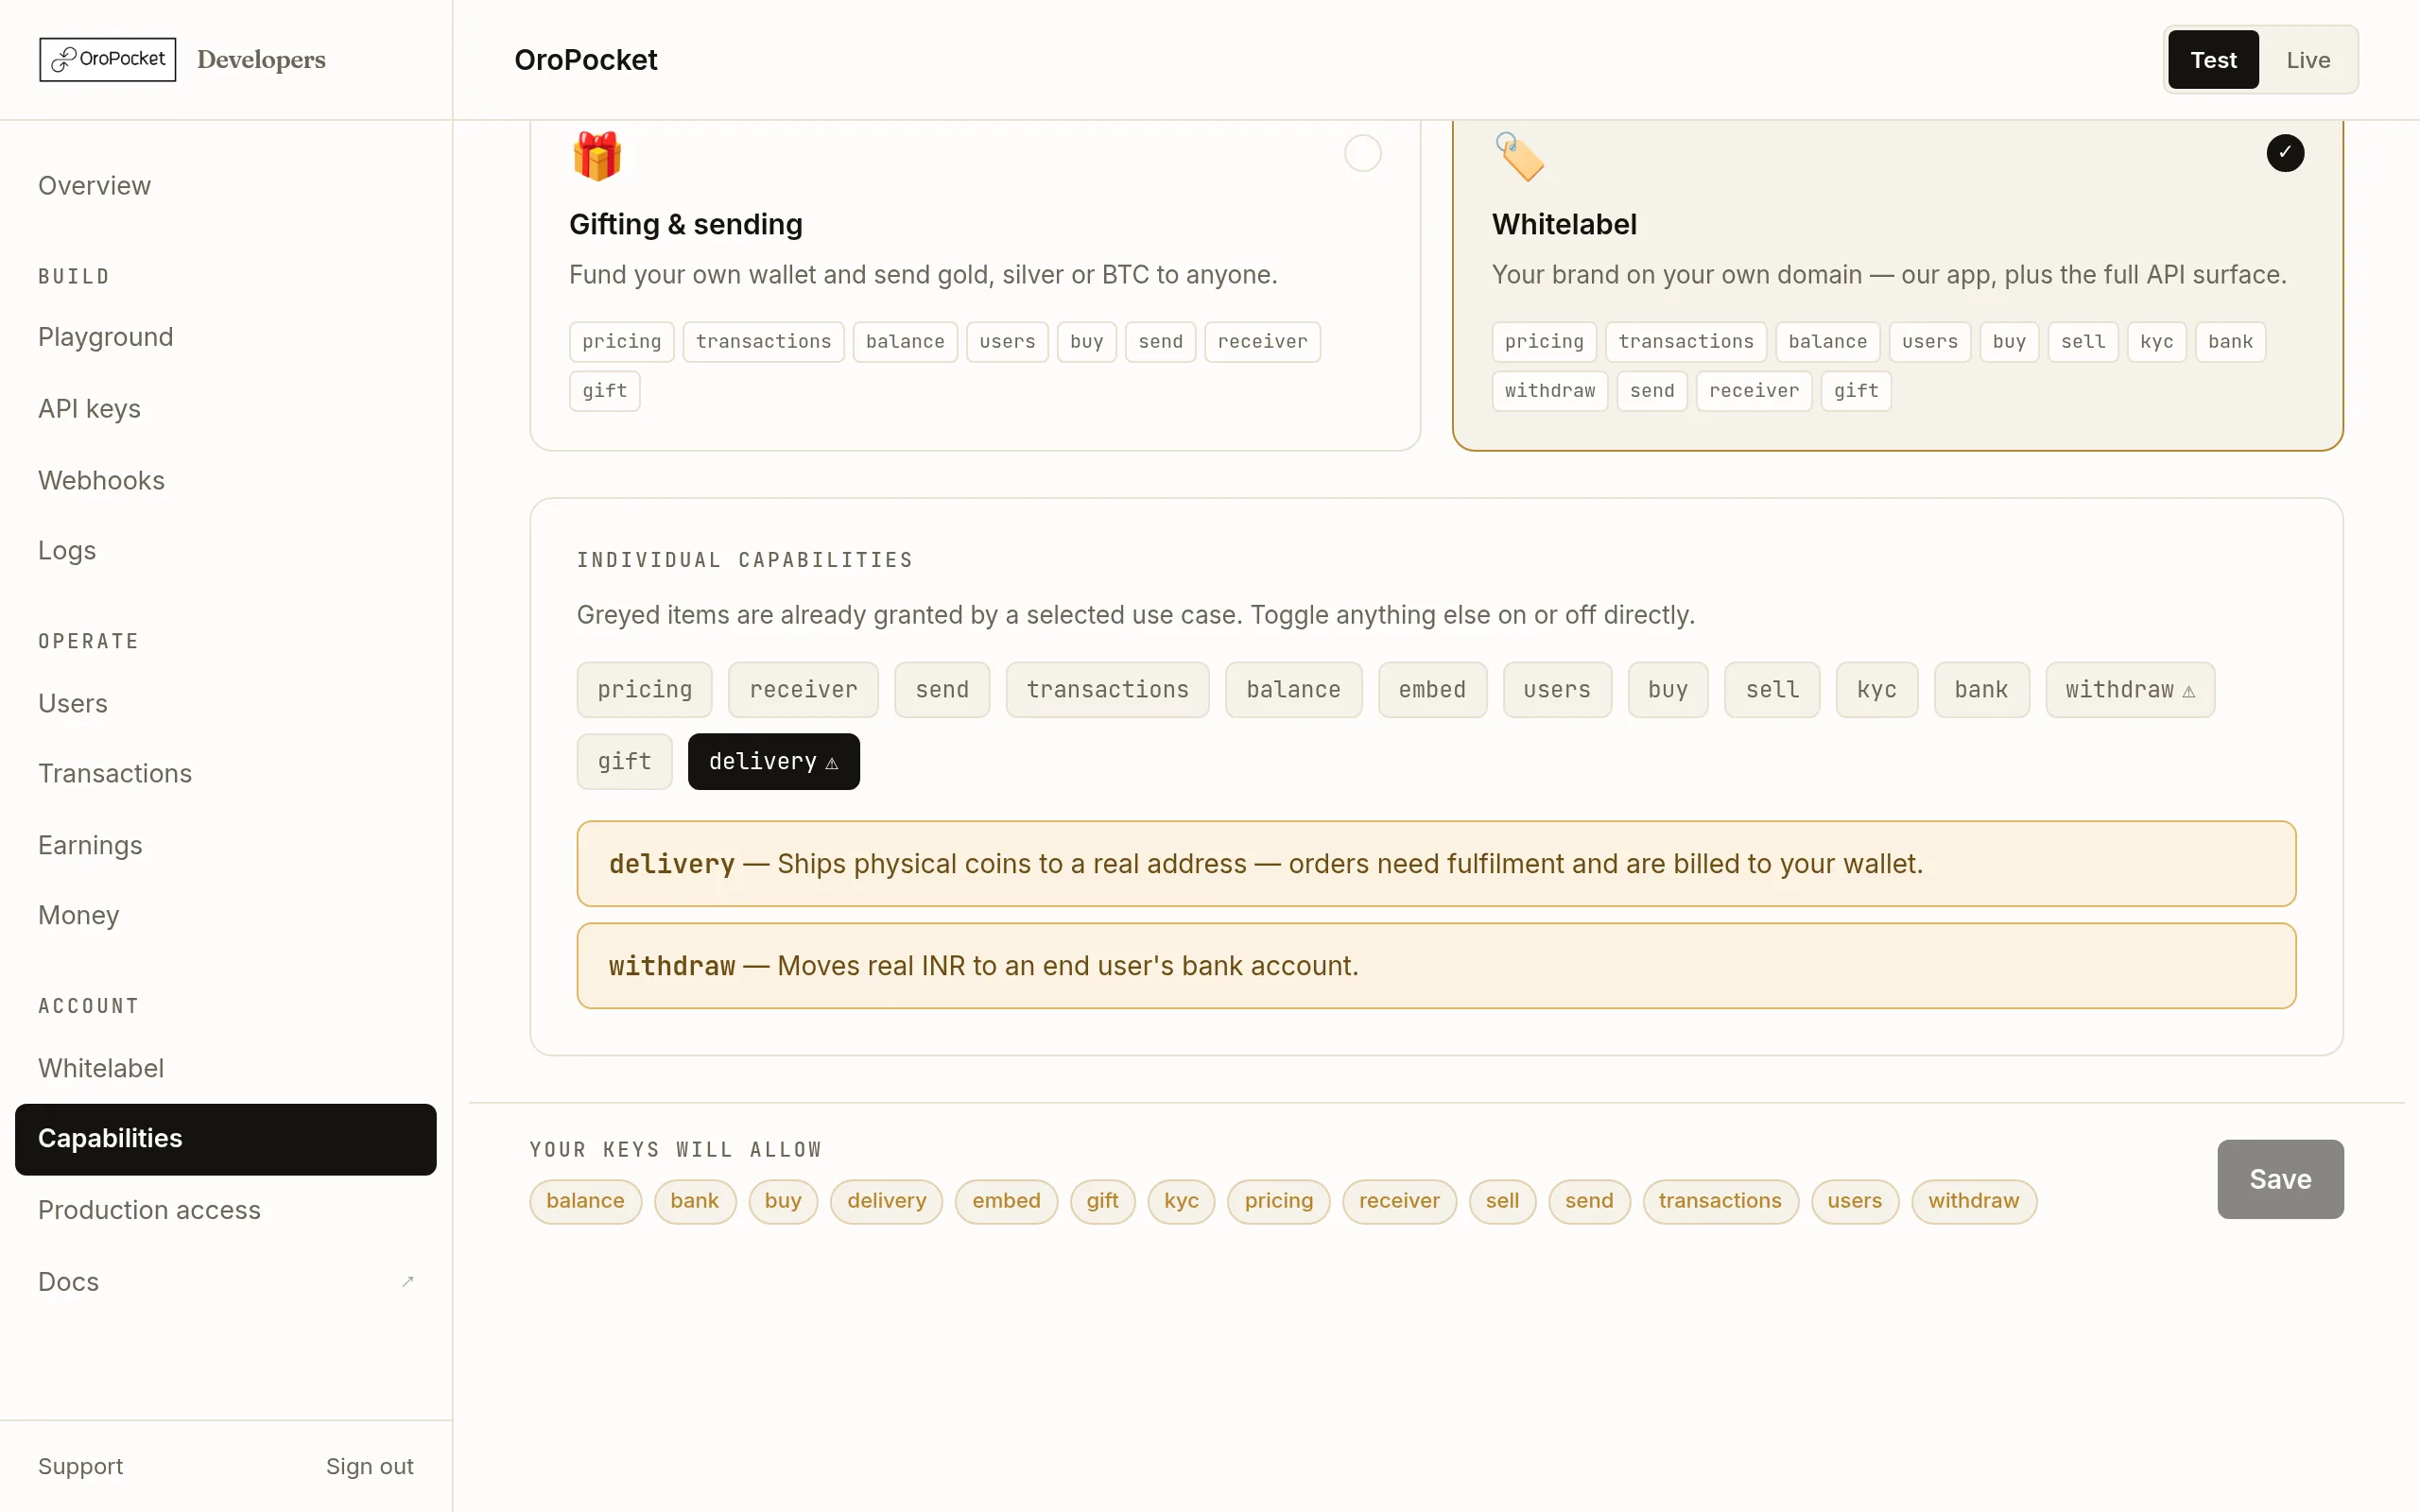Toggle the bank capability chip
This screenshot has height=1512, width=2420.
coord(1981,690)
